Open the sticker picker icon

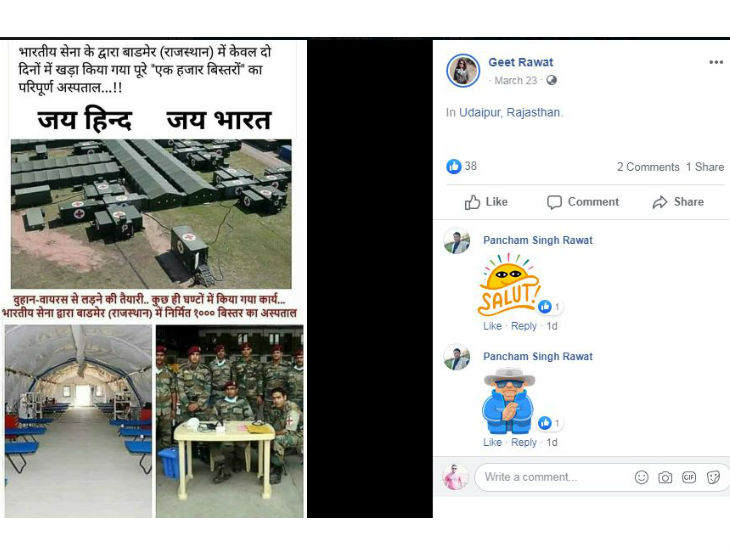coord(713,477)
